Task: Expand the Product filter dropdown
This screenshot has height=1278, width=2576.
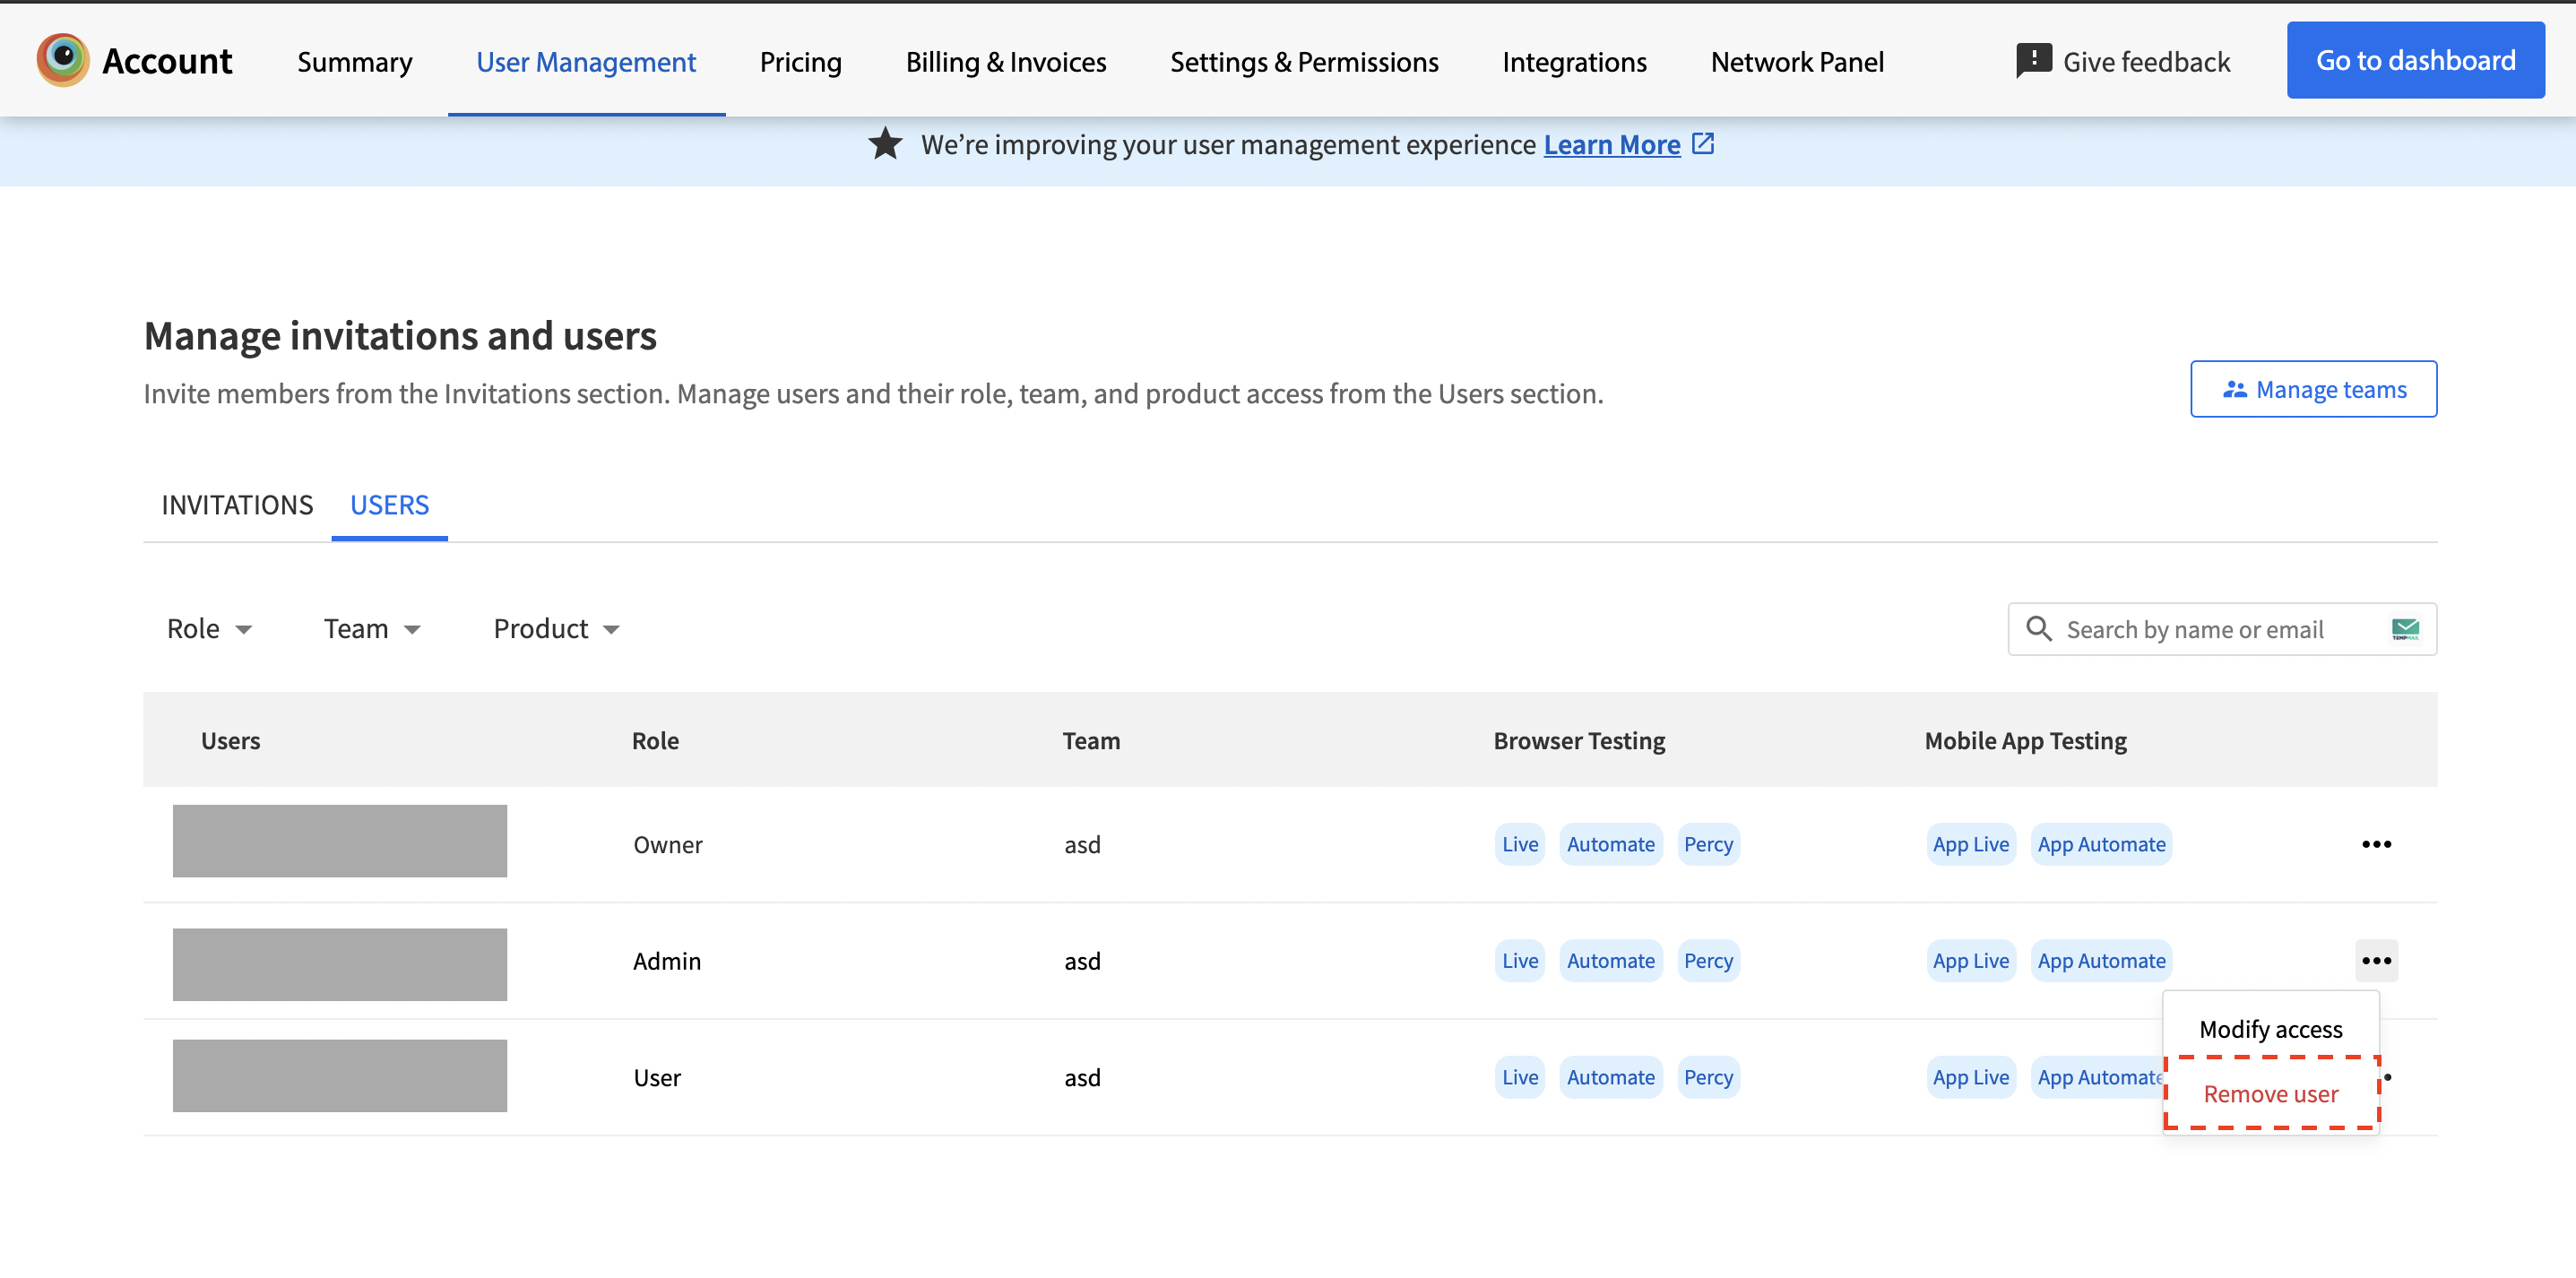Action: click(556, 629)
